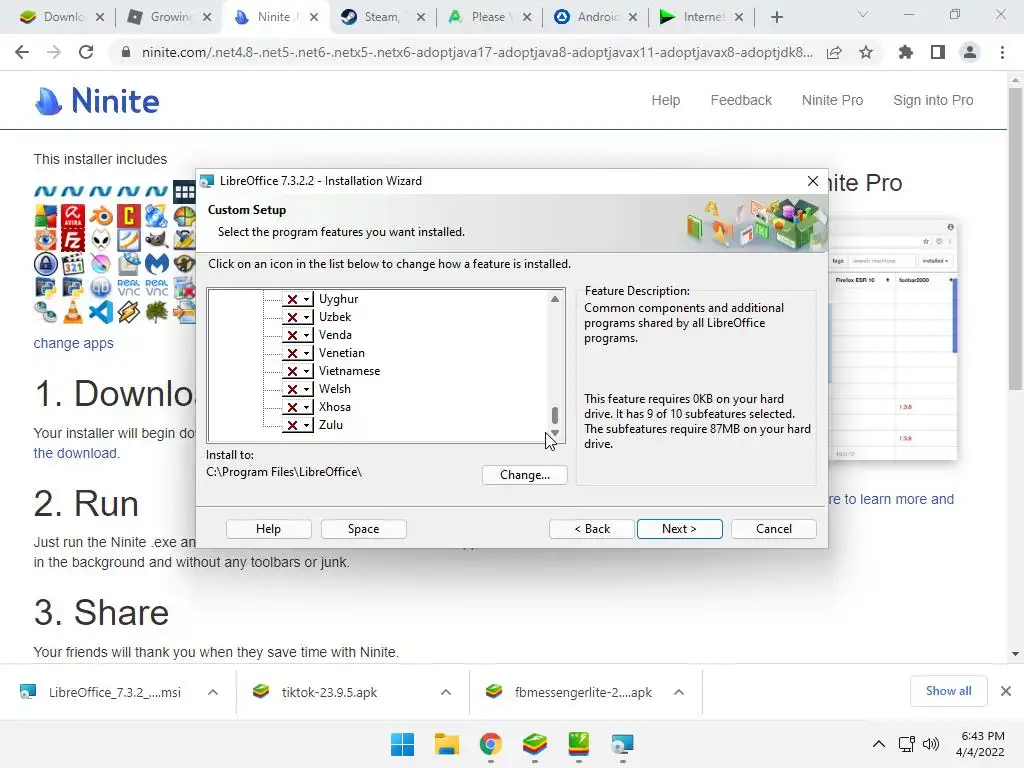Switch to the Growing browser tab
Screen dimensions: 1024x768
pyautogui.click(x=170, y=17)
